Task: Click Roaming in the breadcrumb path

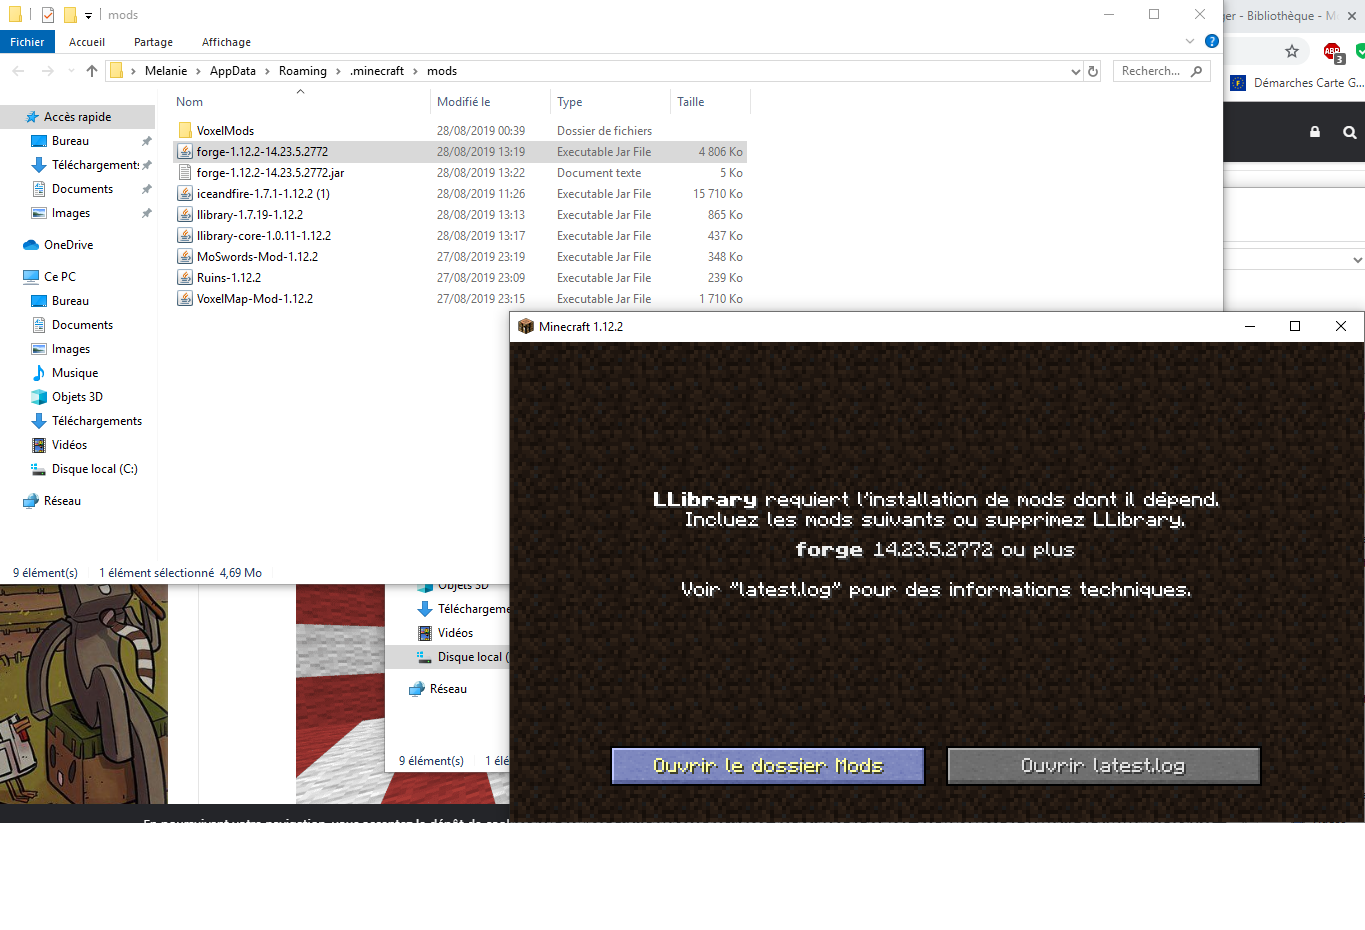Action: [x=303, y=71]
